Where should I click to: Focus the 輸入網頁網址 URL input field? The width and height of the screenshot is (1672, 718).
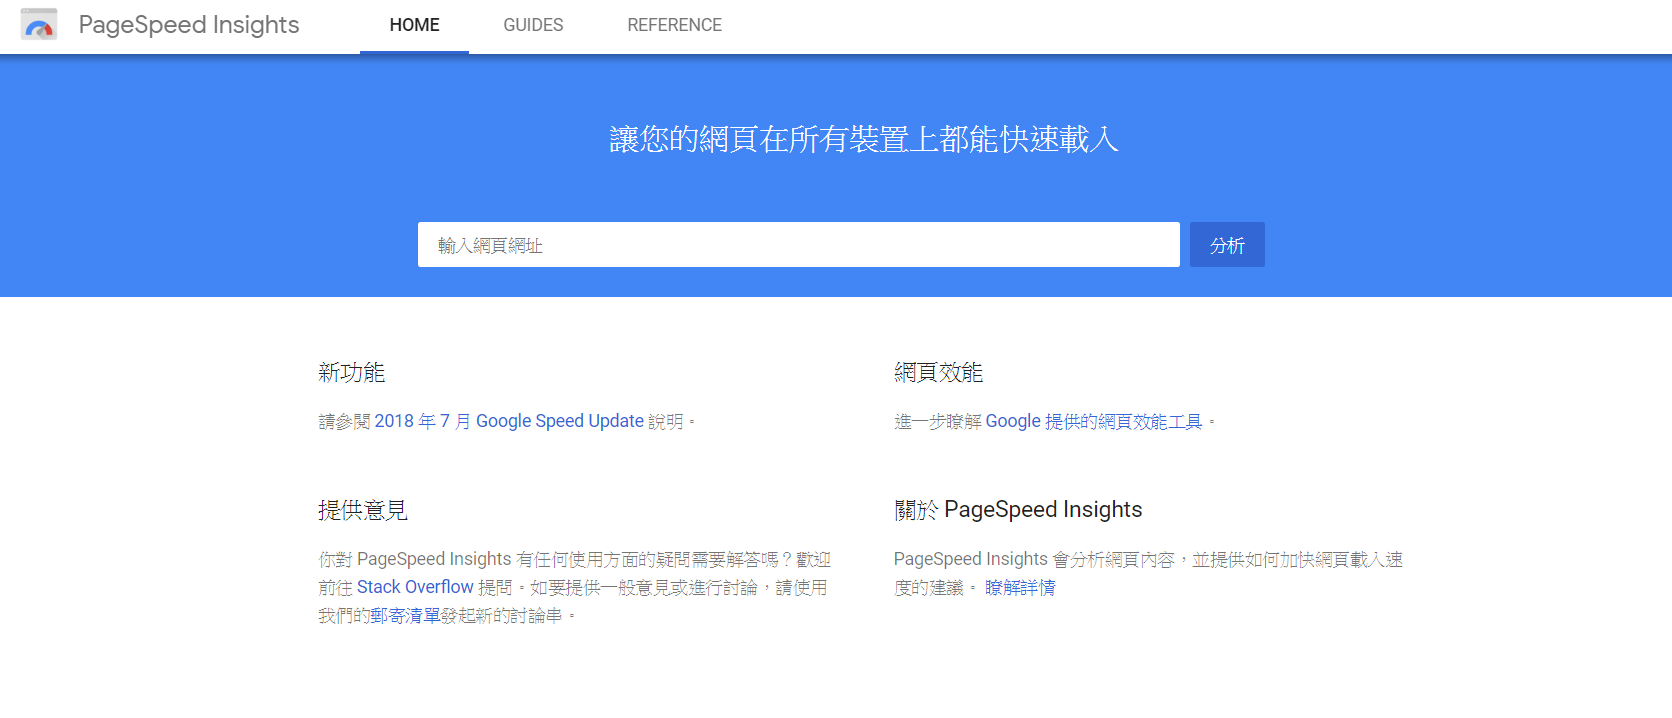[x=799, y=245]
